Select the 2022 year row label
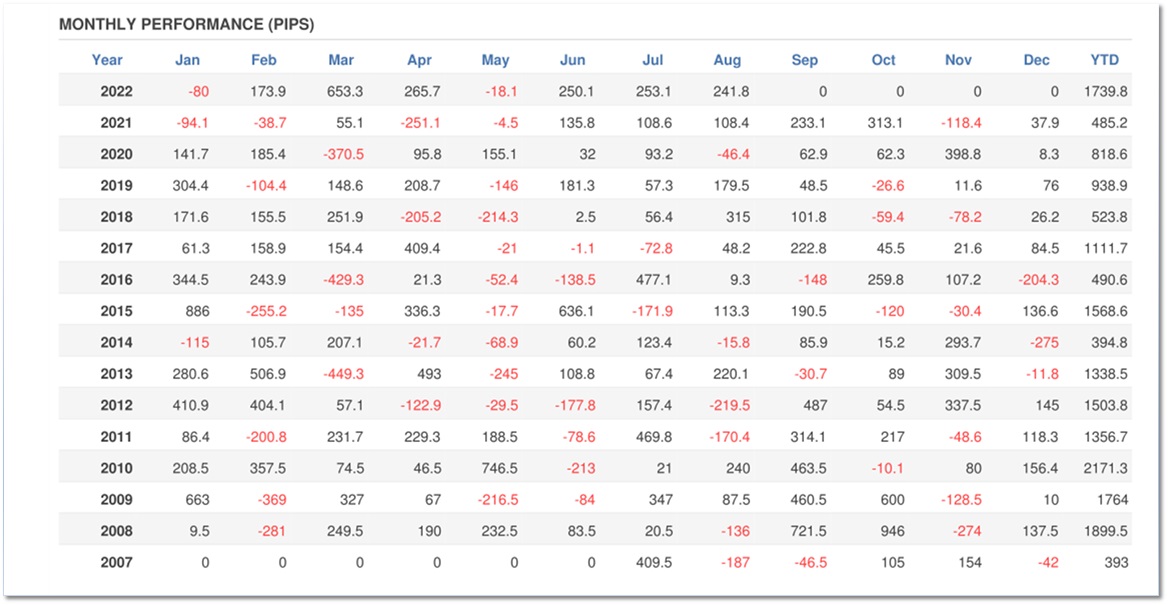The height and width of the screenshot is (605, 1168). click(x=116, y=92)
